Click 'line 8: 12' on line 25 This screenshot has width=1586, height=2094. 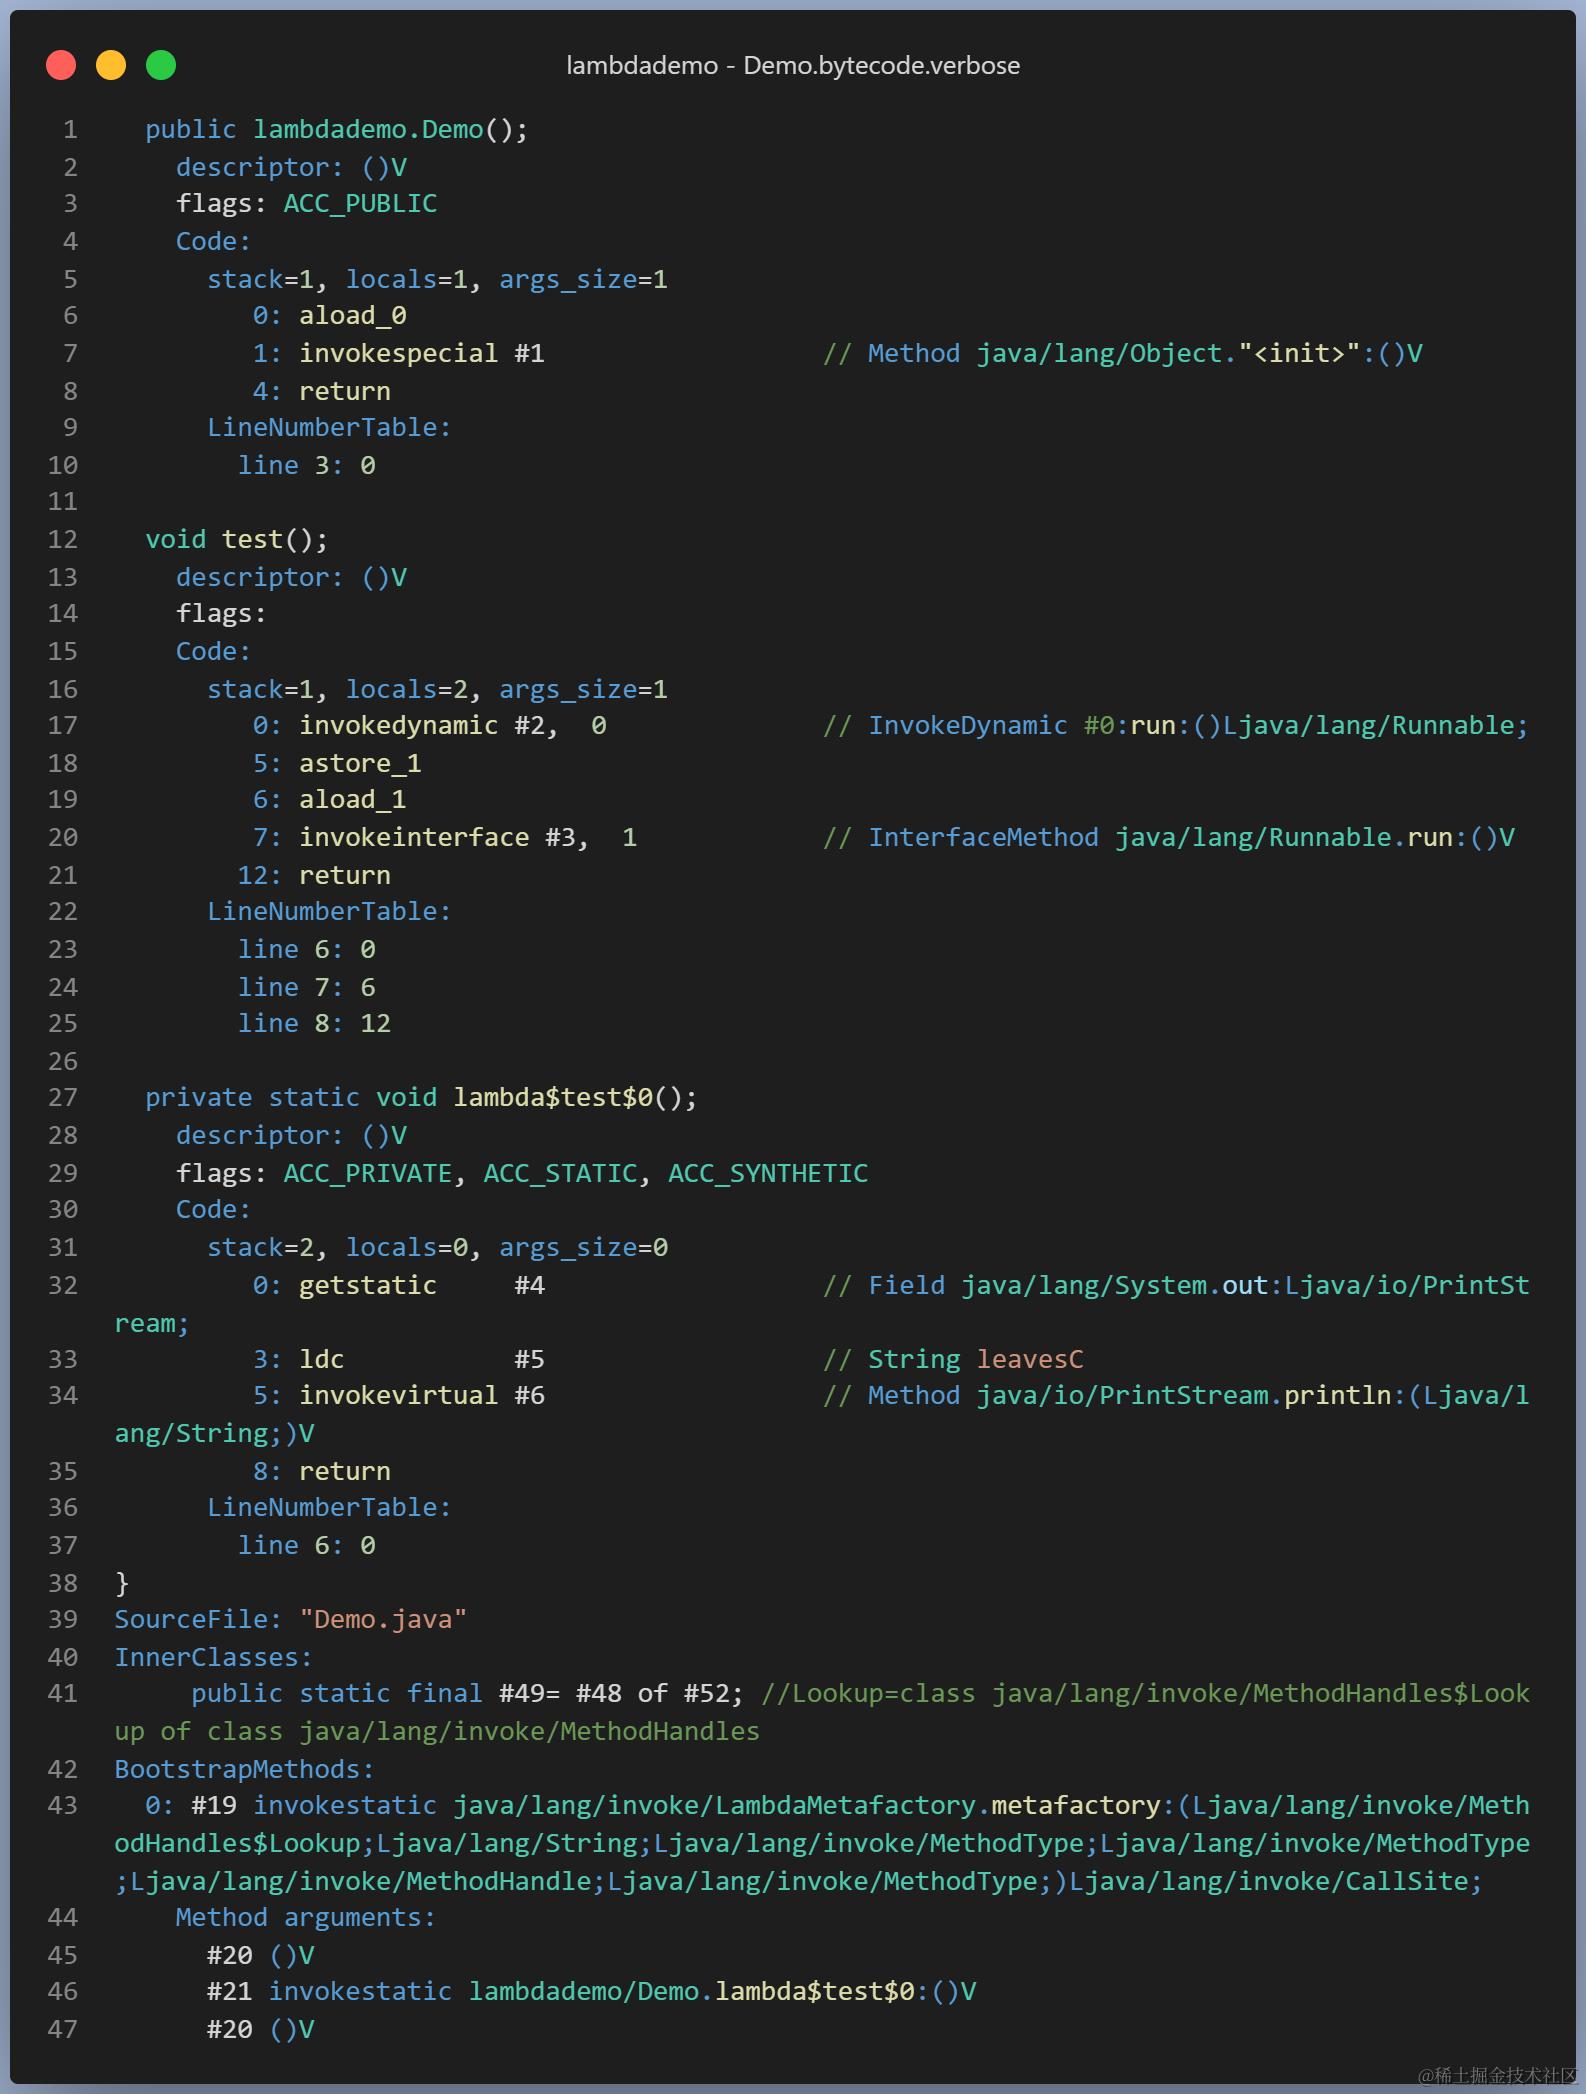[314, 1024]
